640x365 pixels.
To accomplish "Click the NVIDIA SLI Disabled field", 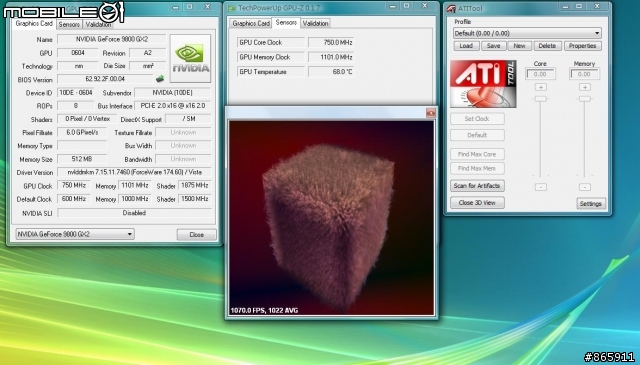I will click(134, 213).
